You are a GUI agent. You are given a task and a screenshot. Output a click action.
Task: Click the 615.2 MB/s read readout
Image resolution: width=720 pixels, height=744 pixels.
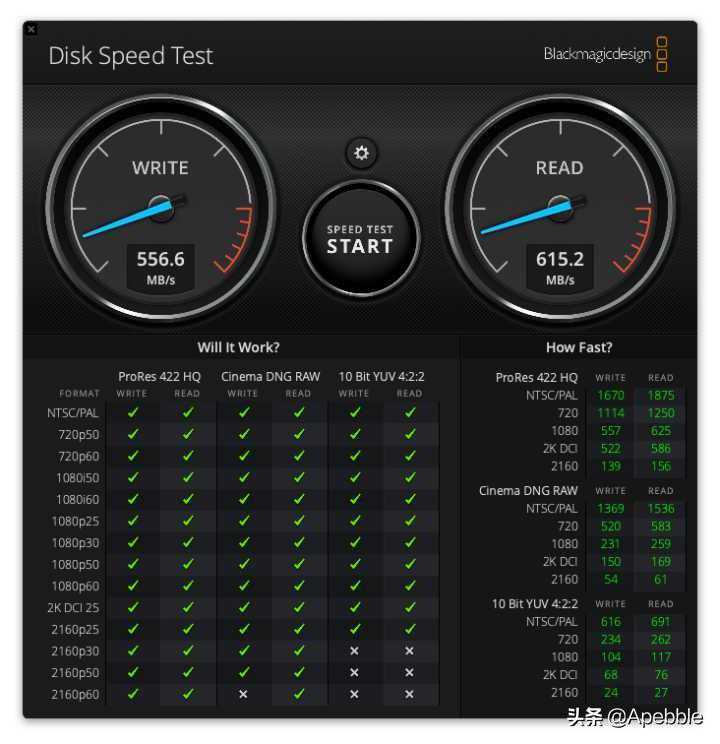[x=560, y=268]
